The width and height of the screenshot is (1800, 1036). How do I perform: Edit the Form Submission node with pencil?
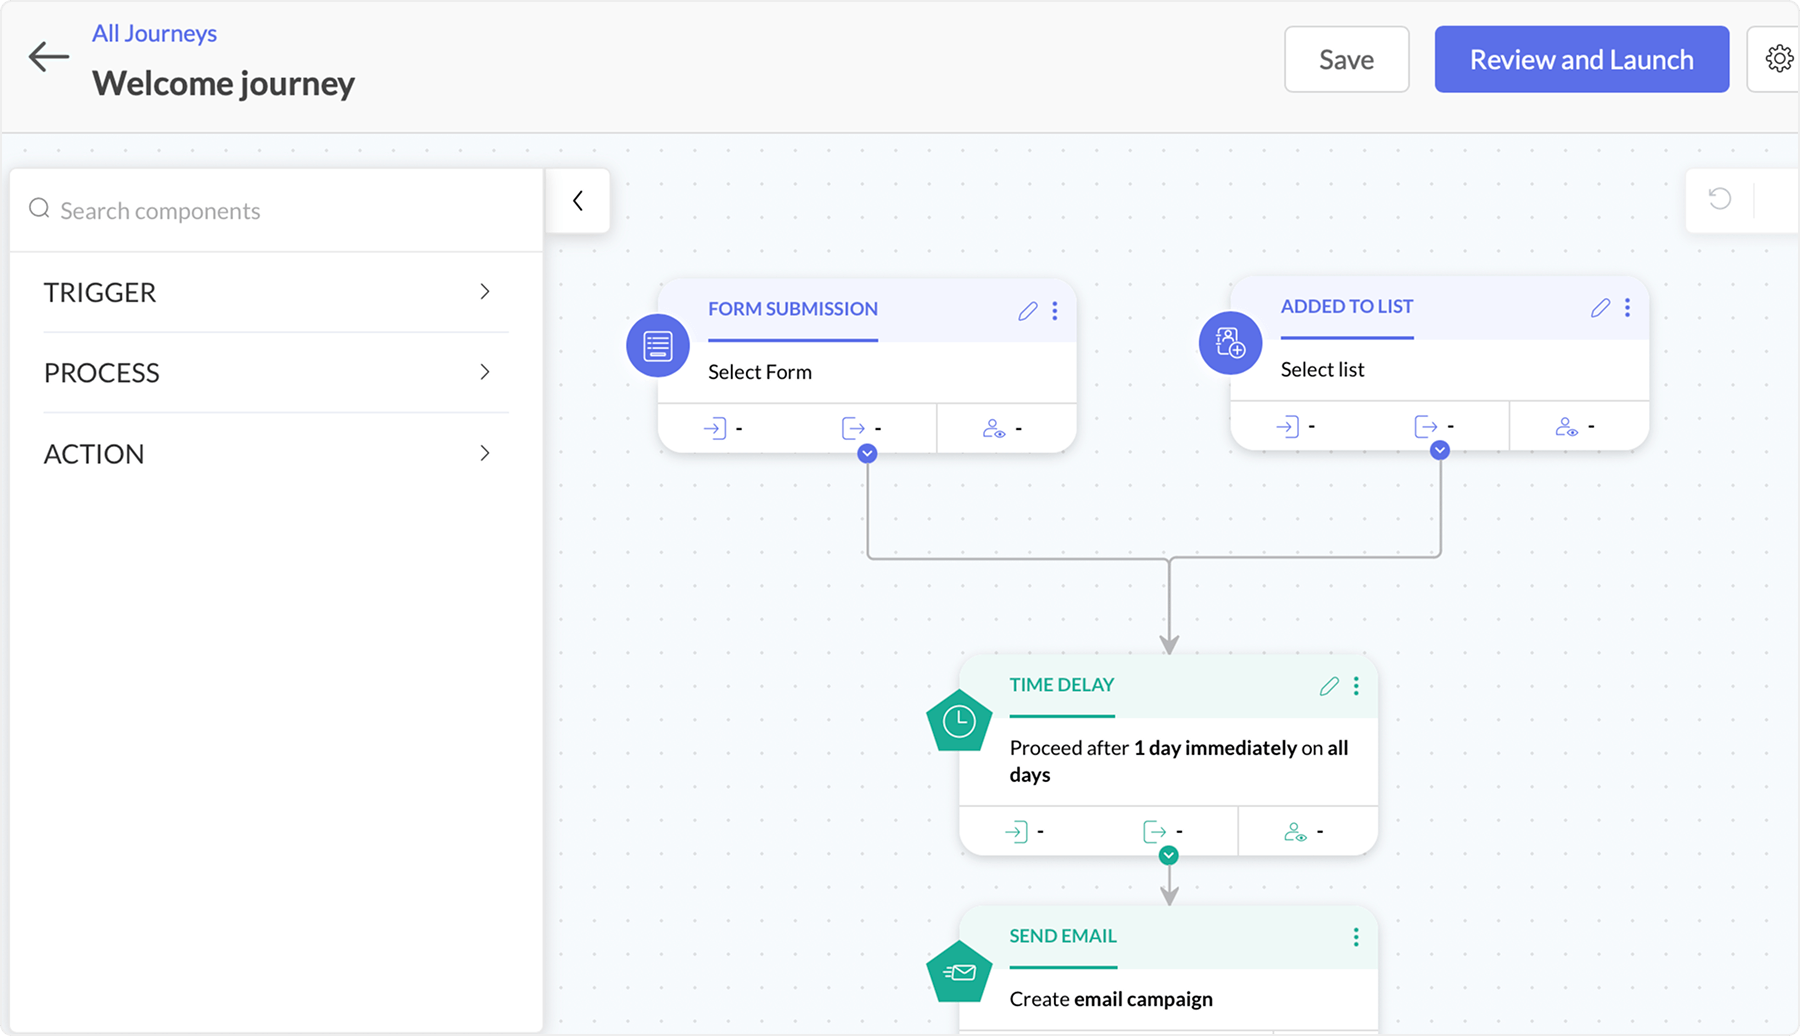click(x=1027, y=311)
